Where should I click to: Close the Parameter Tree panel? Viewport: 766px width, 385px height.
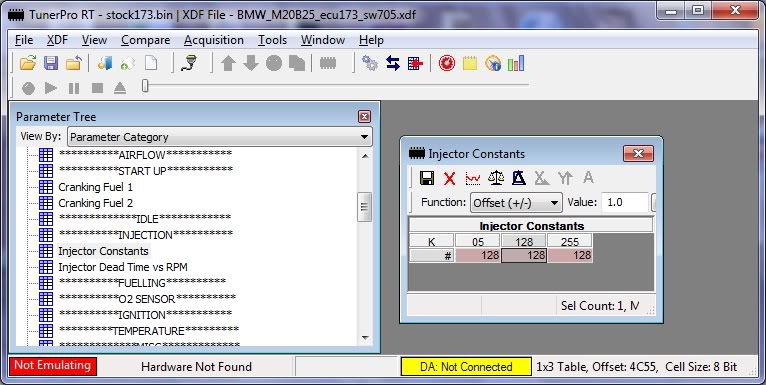pyautogui.click(x=364, y=116)
